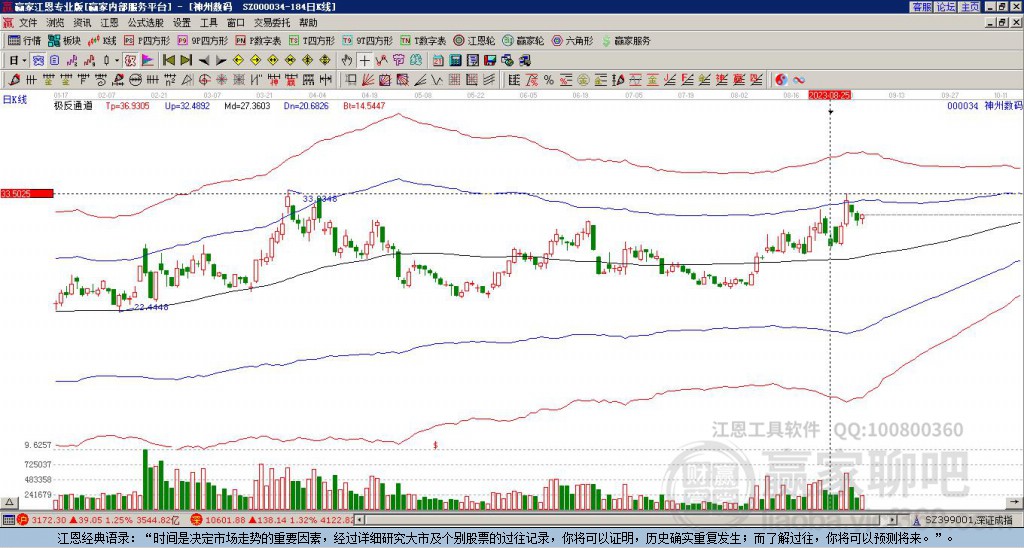Click the percent % tool icon
The width and height of the screenshot is (1024, 548).
[549, 80]
